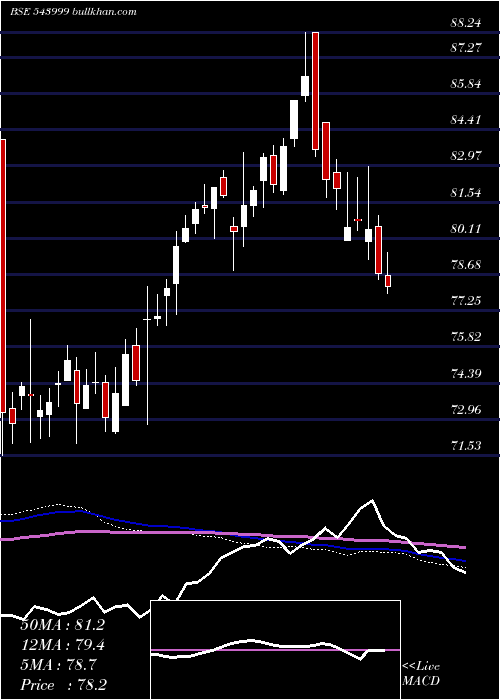Click the 80.11 price level label
Screen dimensions: 500x700
(x=466, y=229)
